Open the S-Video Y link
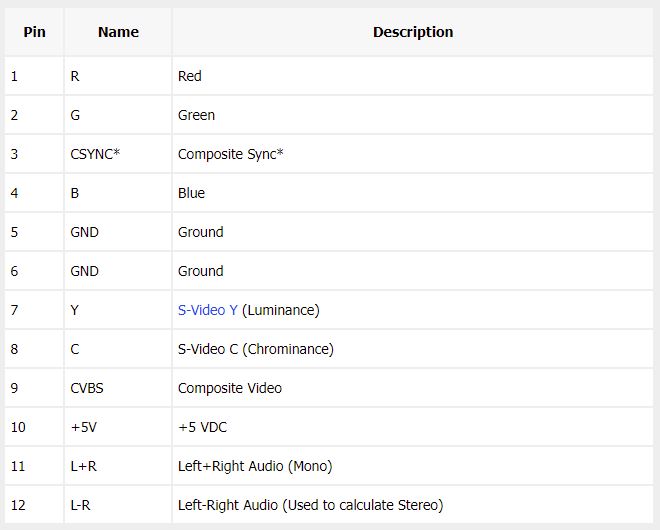This screenshot has height=530, width=660. [x=208, y=310]
